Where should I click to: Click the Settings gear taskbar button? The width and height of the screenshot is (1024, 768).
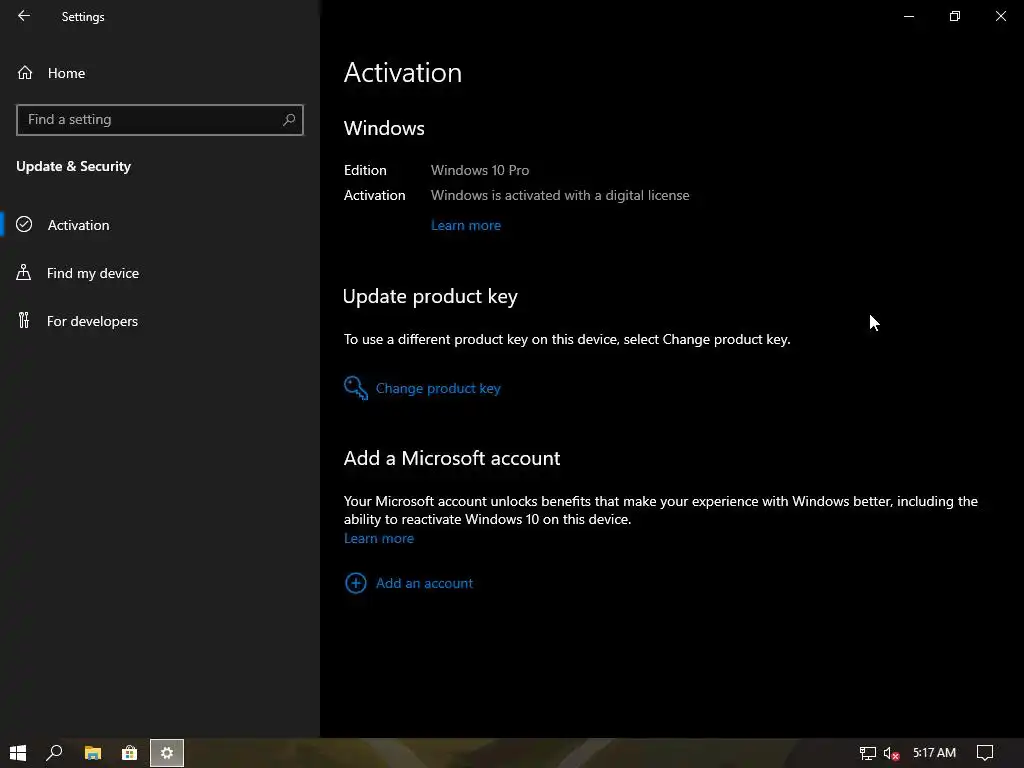click(167, 753)
